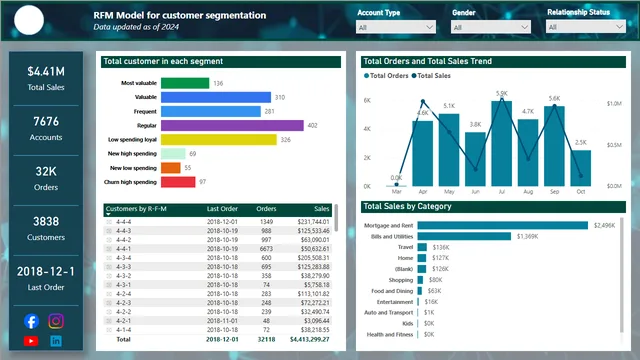Viewport: 640px width, 360px height.
Task: Select the Most valuable green bar
Action: [x=185, y=83]
